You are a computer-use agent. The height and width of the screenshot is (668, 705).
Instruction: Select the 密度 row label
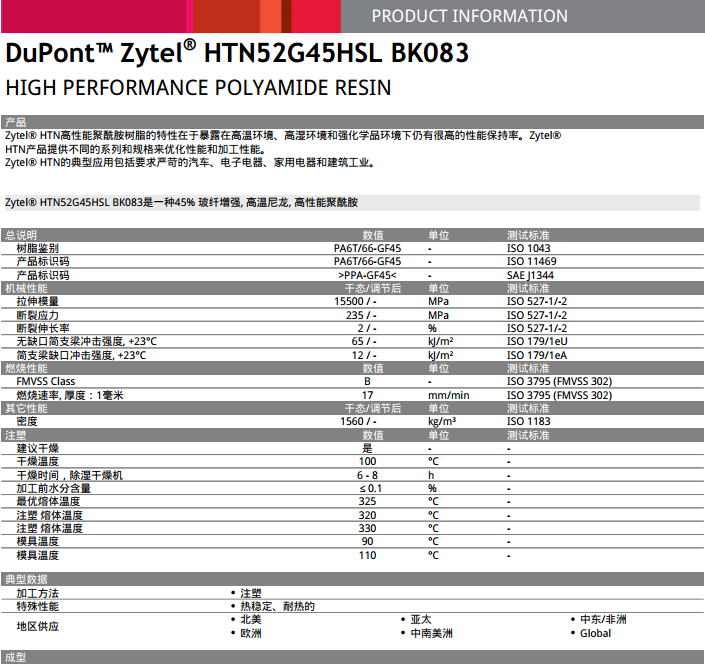(27, 421)
